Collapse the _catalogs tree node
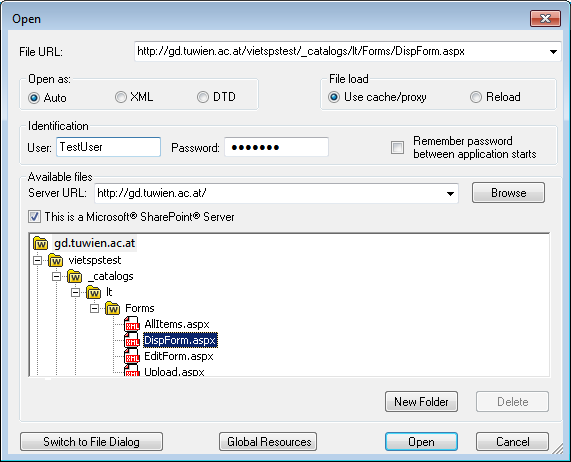 tap(56, 276)
